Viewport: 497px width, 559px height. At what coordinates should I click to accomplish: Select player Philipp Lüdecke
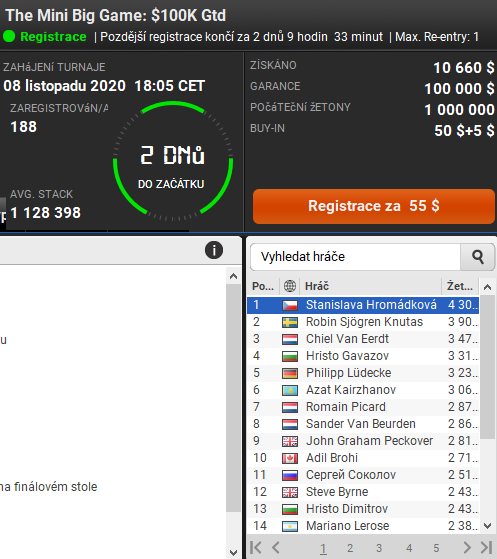point(363,373)
